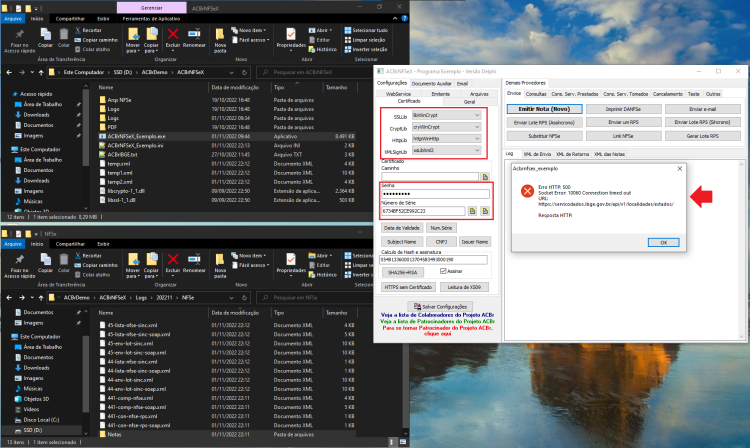Open the Consultas tab

point(536,94)
